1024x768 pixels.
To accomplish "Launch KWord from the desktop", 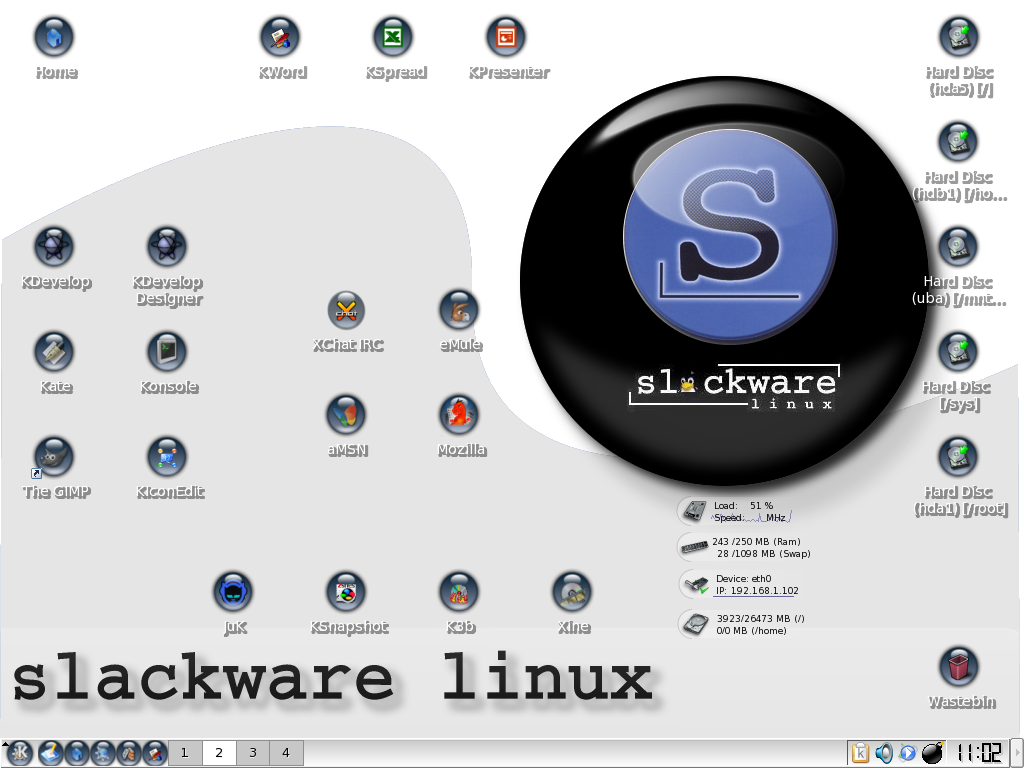I will [x=280, y=37].
